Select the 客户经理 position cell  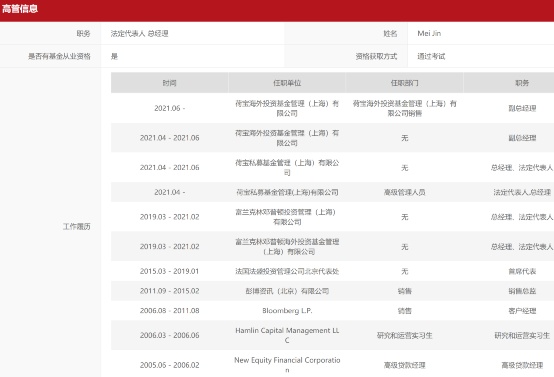(x=522, y=311)
